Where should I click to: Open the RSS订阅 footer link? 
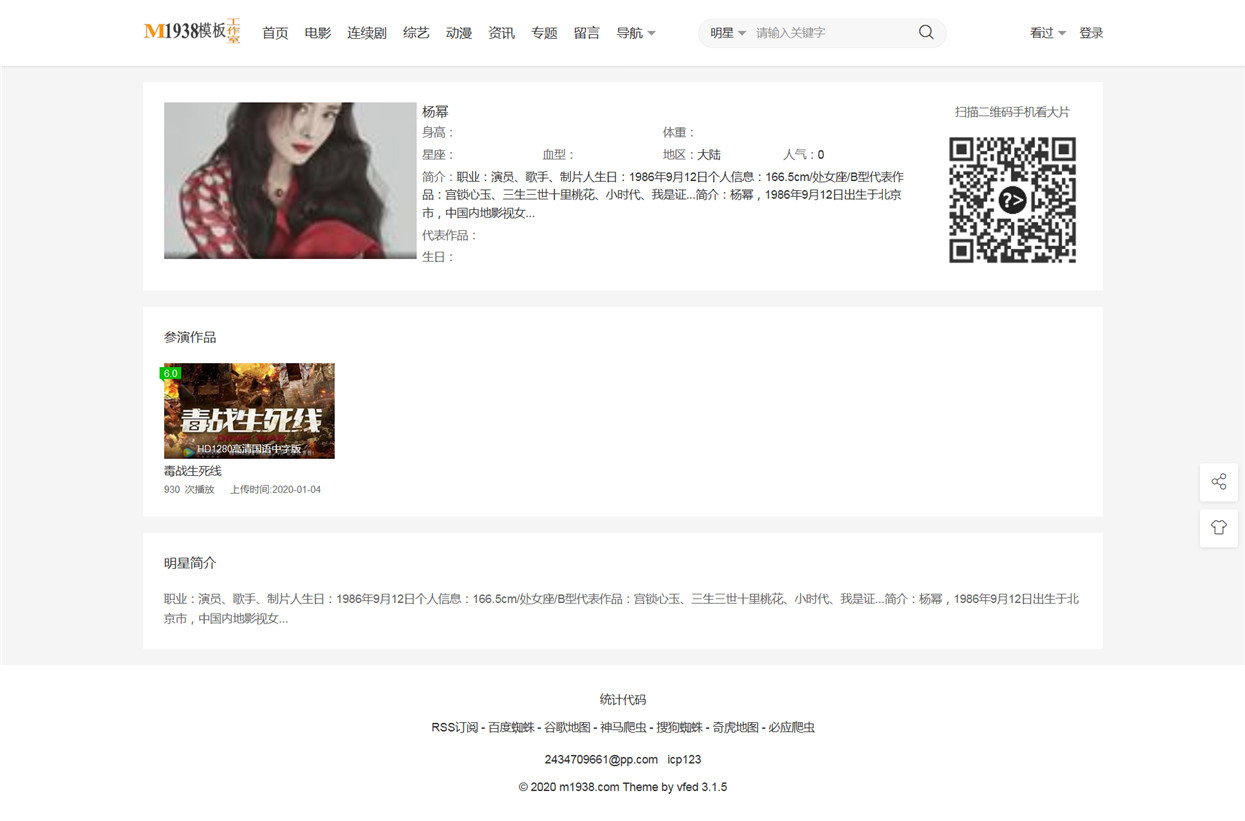coord(455,728)
